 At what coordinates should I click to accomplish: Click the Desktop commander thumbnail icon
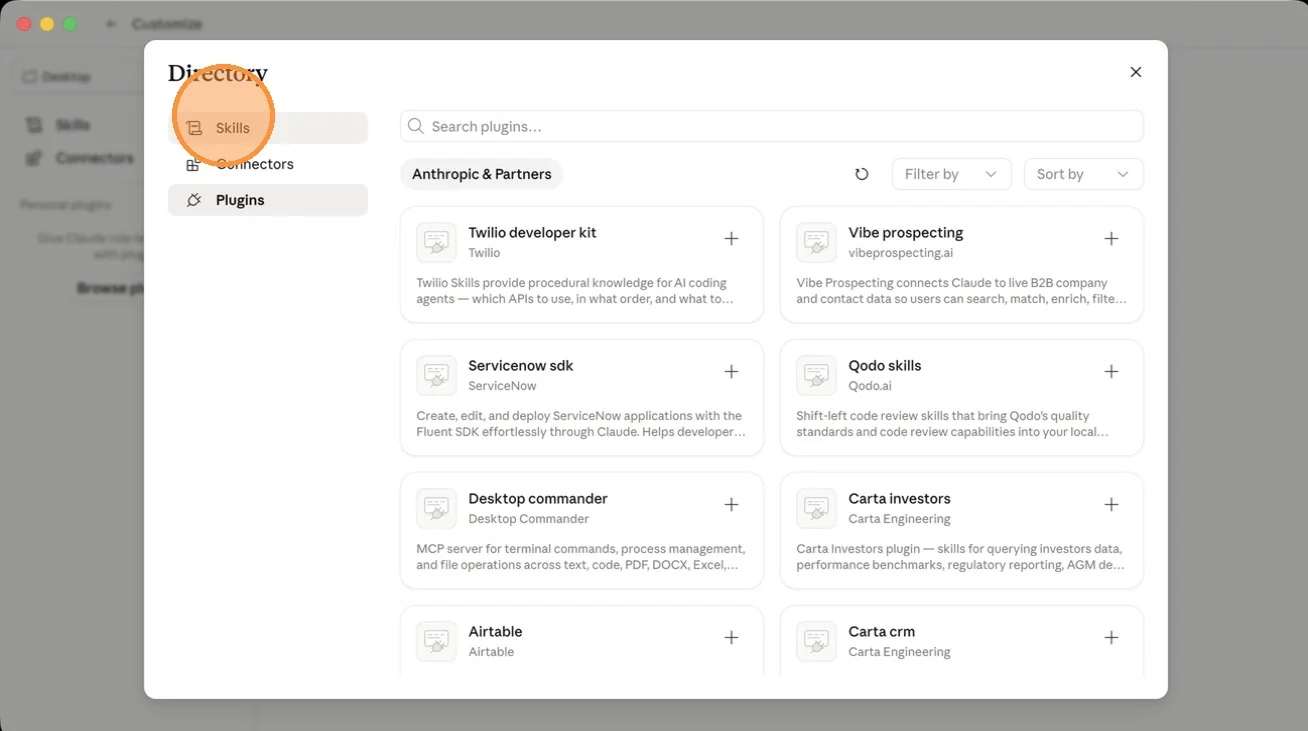pyautogui.click(x=436, y=508)
